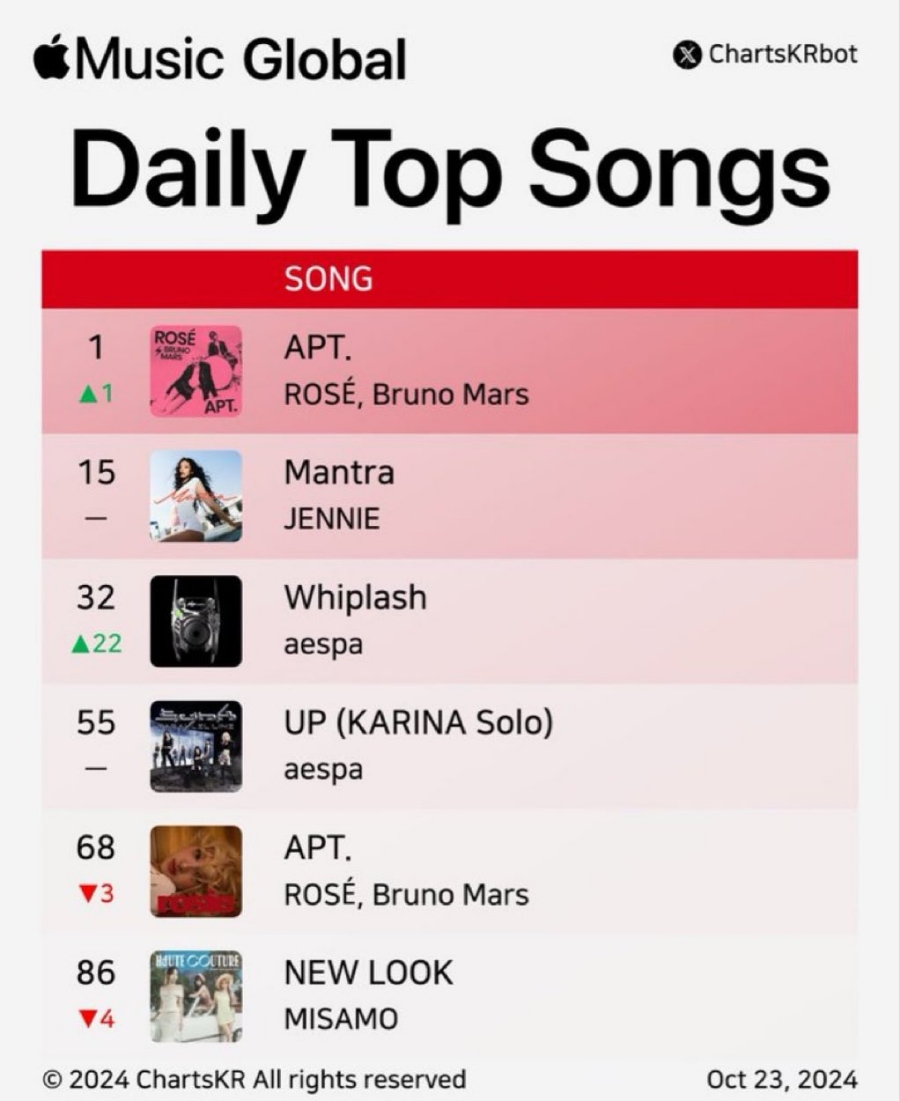Click the dash under rank 55
Screen dimensions: 900x1101
point(96,769)
